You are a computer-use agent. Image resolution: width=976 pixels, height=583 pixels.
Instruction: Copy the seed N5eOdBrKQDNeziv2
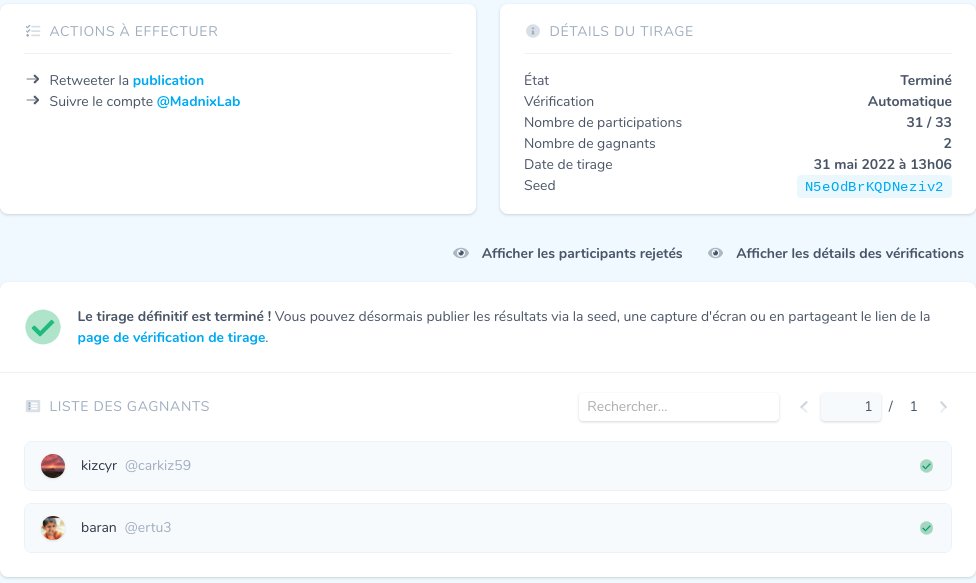coord(874,187)
